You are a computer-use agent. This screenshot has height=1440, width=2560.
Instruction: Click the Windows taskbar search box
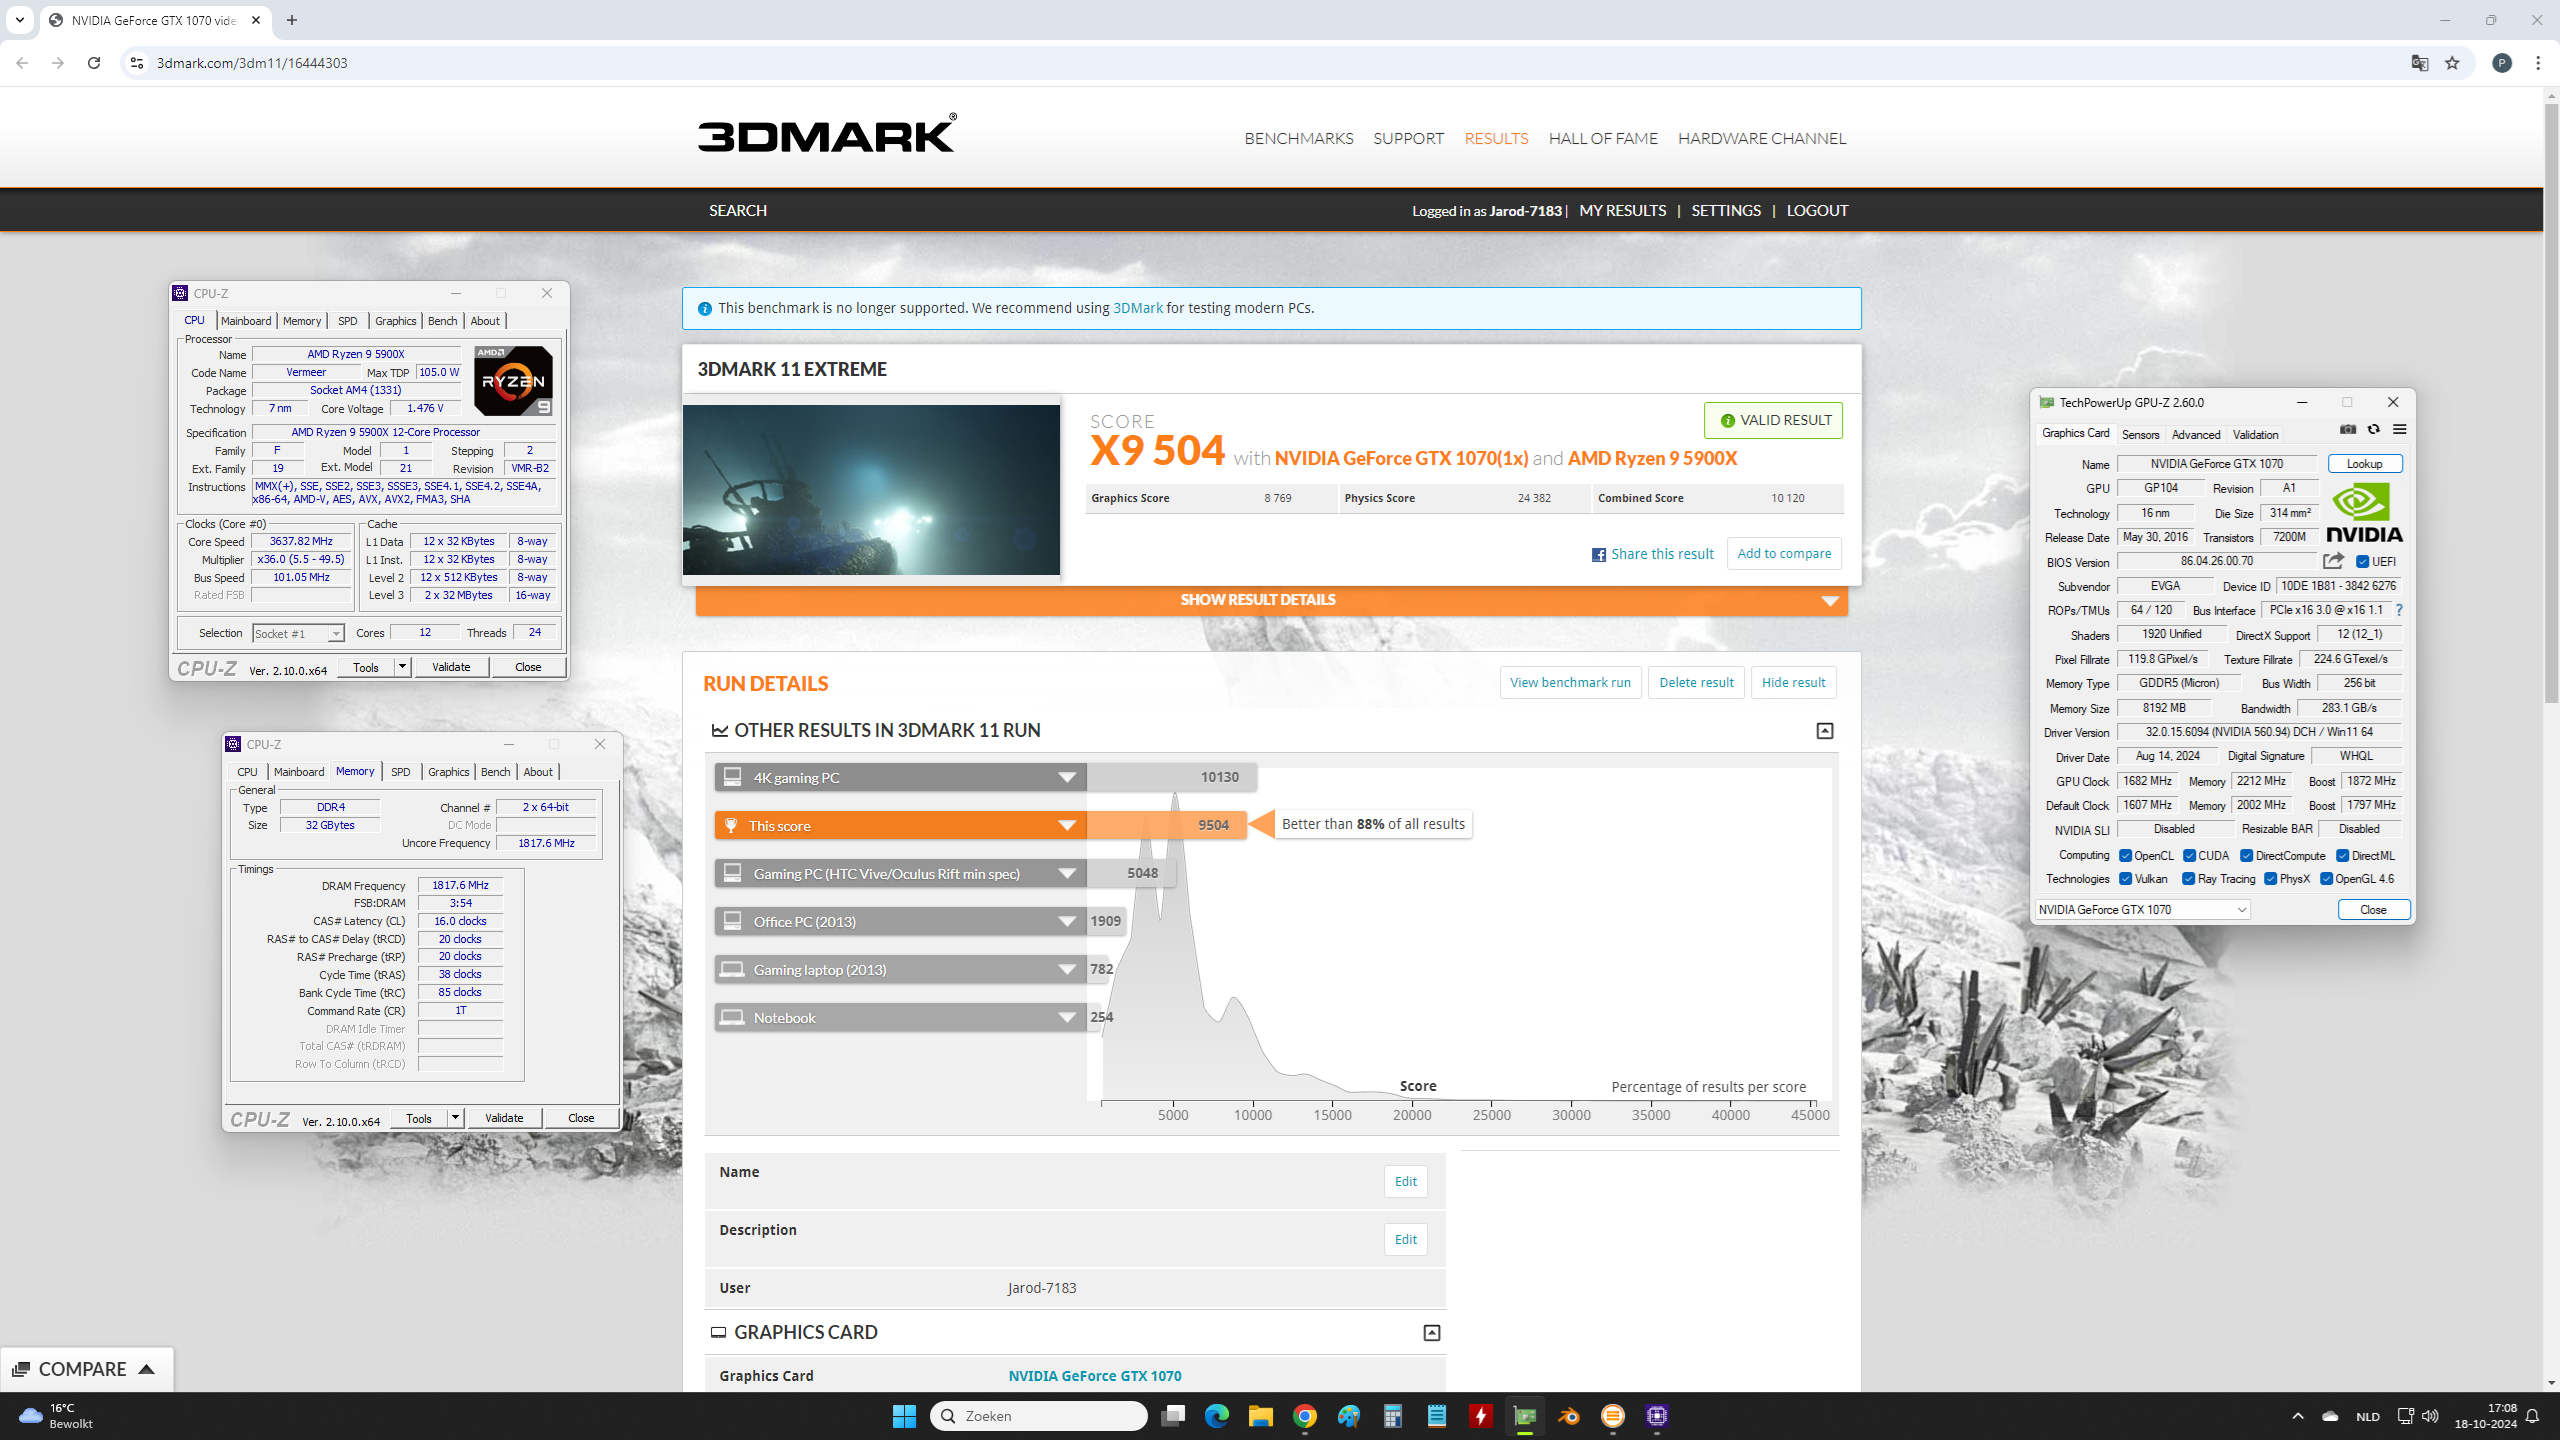[x=1038, y=1416]
